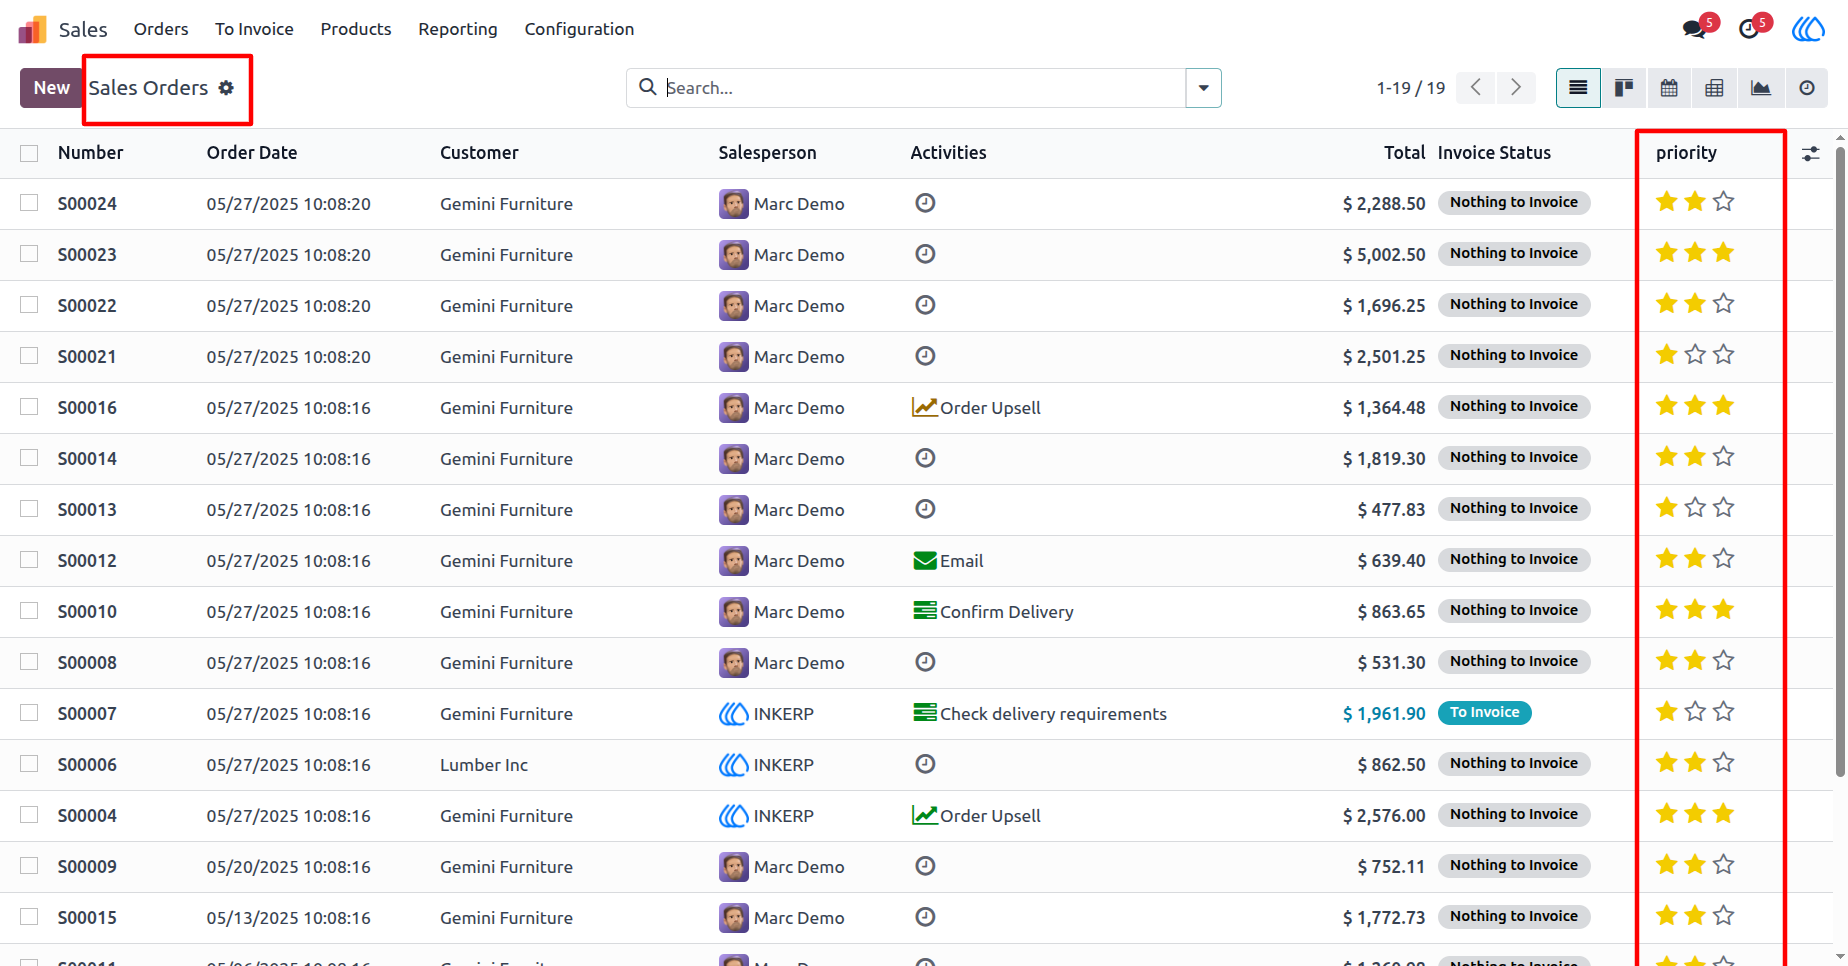Select the checkbox for order S00007

click(x=29, y=713)
